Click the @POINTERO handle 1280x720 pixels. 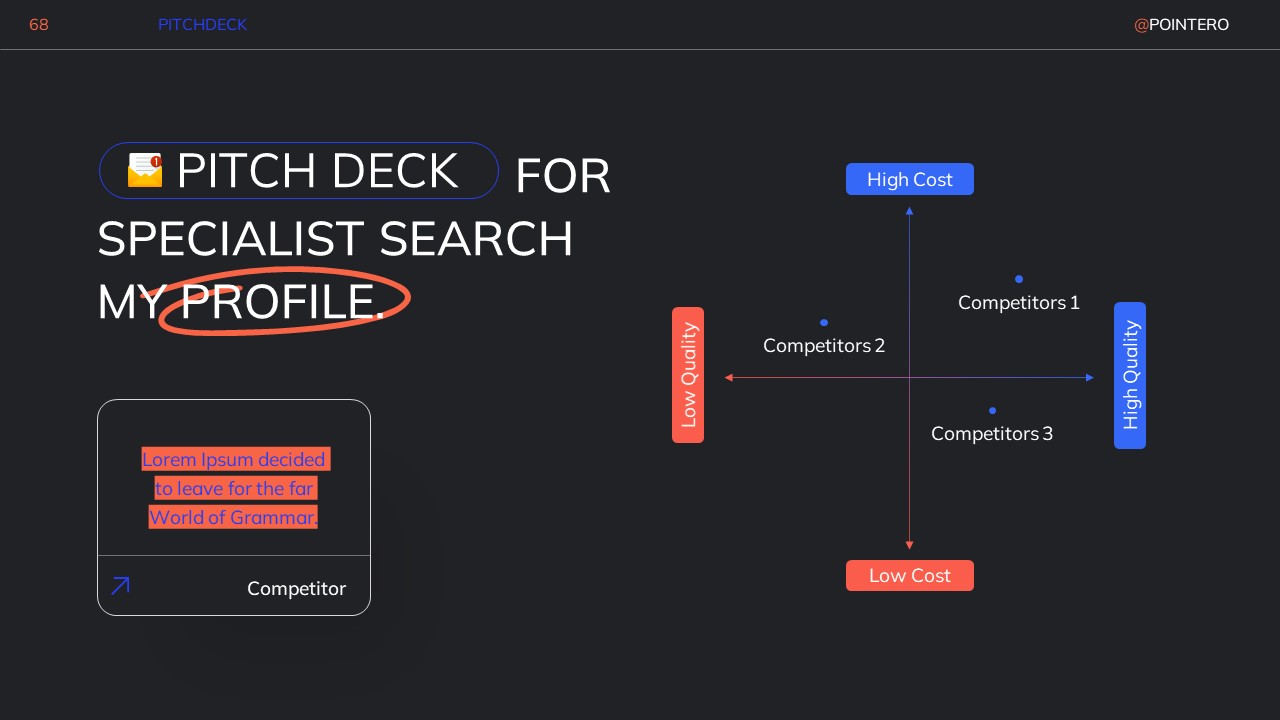[x=1181, y=25]
